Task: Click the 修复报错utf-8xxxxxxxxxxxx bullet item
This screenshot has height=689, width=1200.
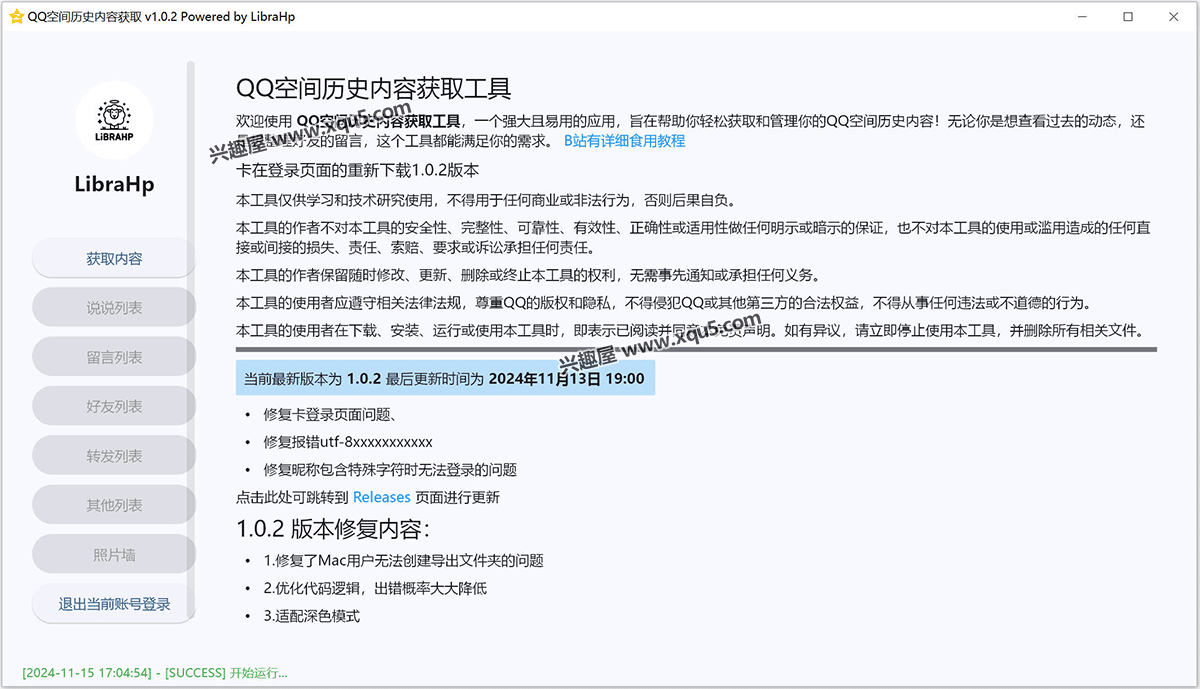Action: (x=348, y=442)
